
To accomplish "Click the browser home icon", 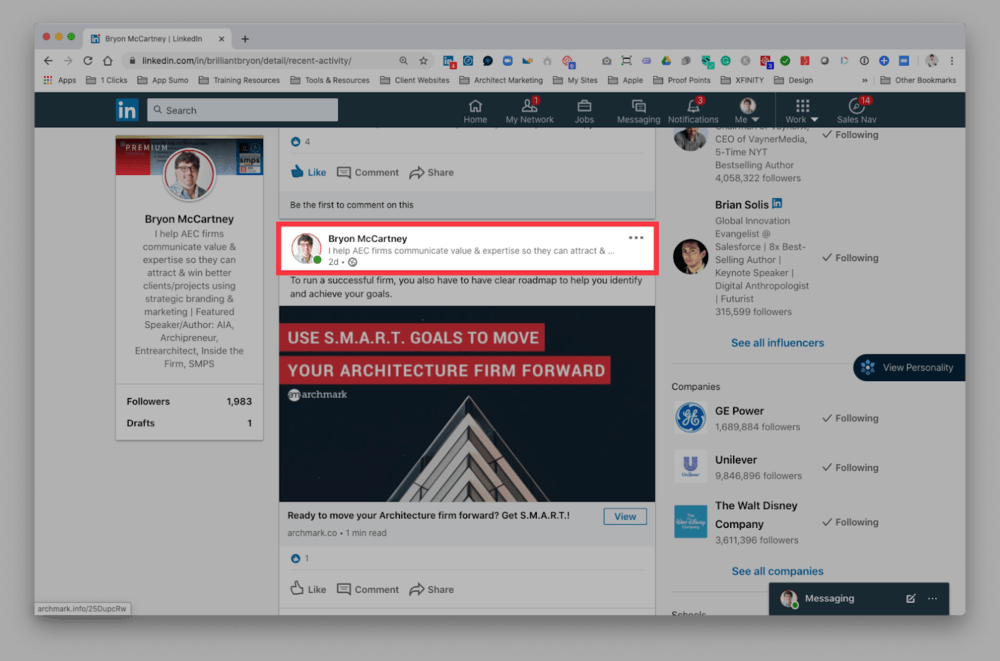I will click(108, 61).
